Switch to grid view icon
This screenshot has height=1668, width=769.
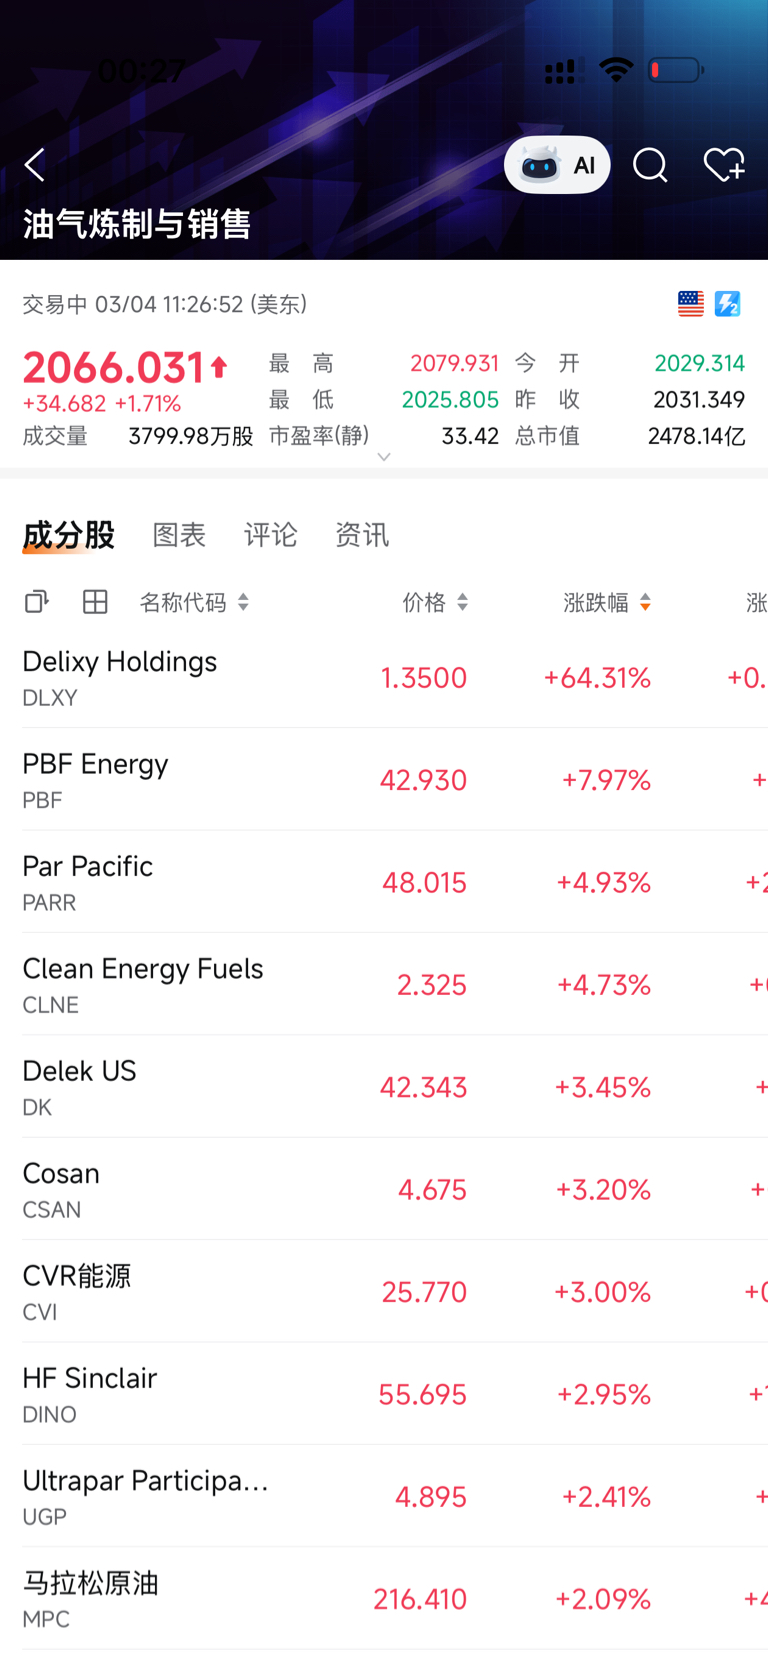click(x=95, y=602)
